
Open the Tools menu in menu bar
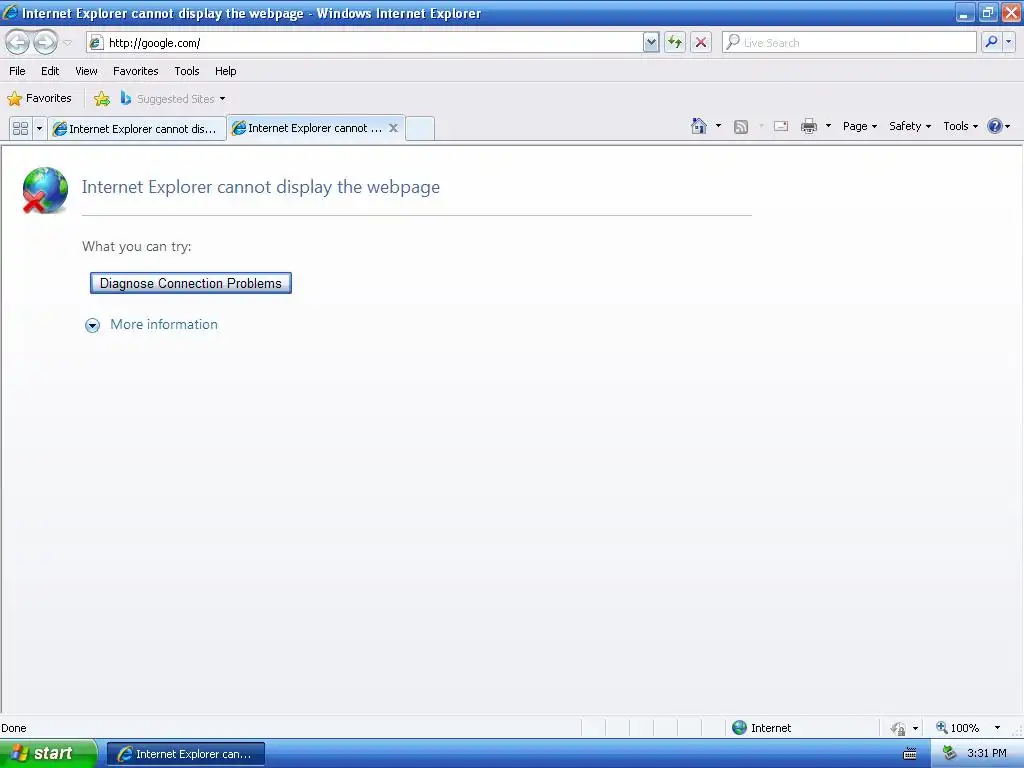point(187,71)
